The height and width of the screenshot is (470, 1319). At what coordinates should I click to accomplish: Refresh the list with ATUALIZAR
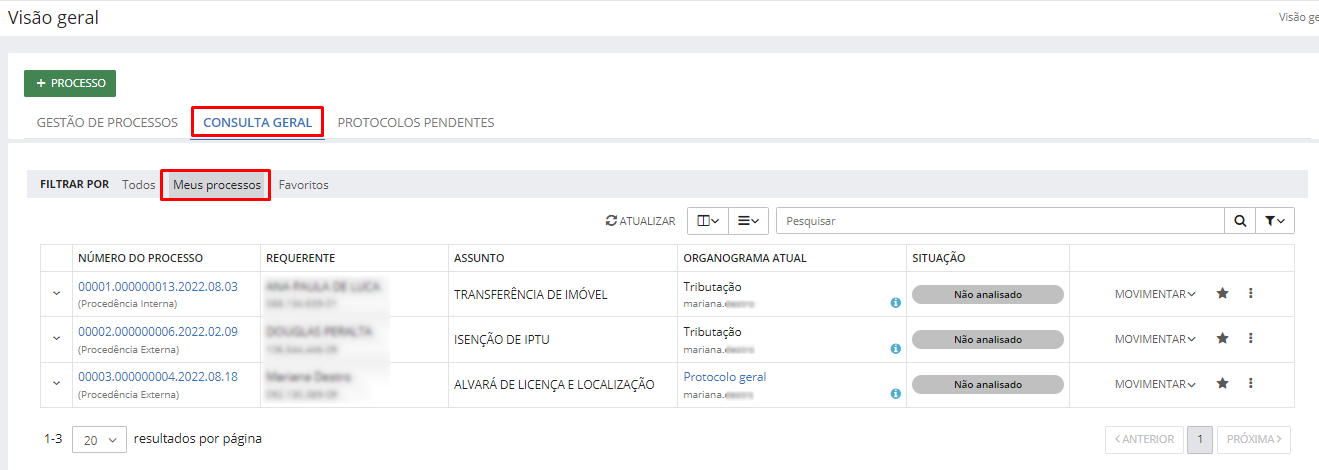click(x=641, y=221)
